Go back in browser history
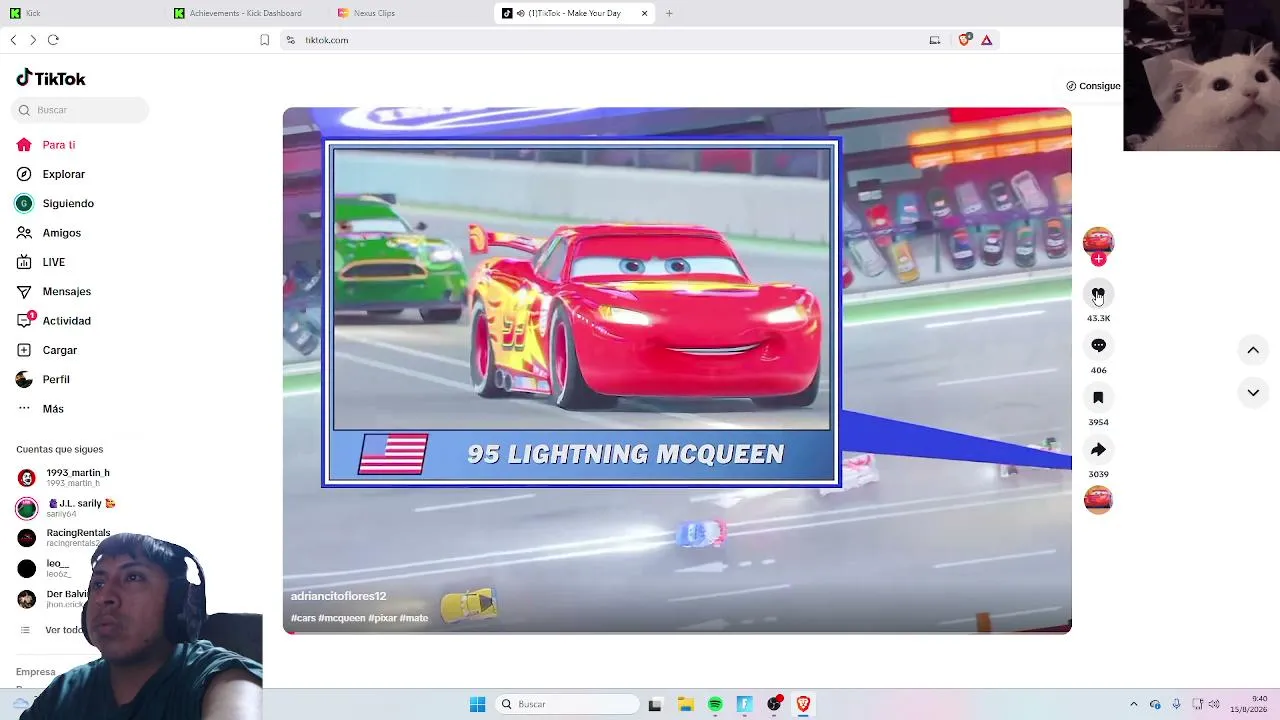1280x720 pixels. coord(13,40)
